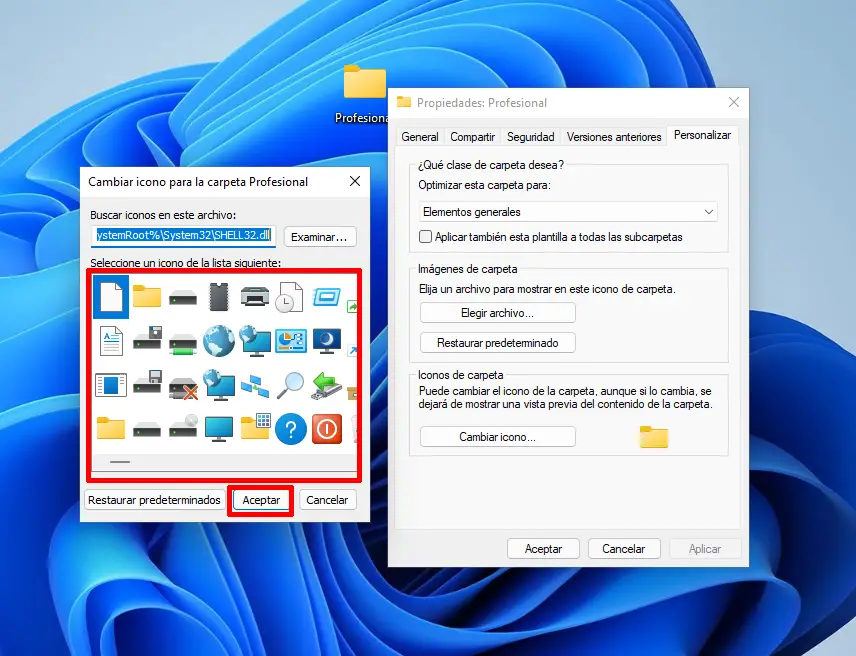Pick the printer icon

tap(254, 296)
